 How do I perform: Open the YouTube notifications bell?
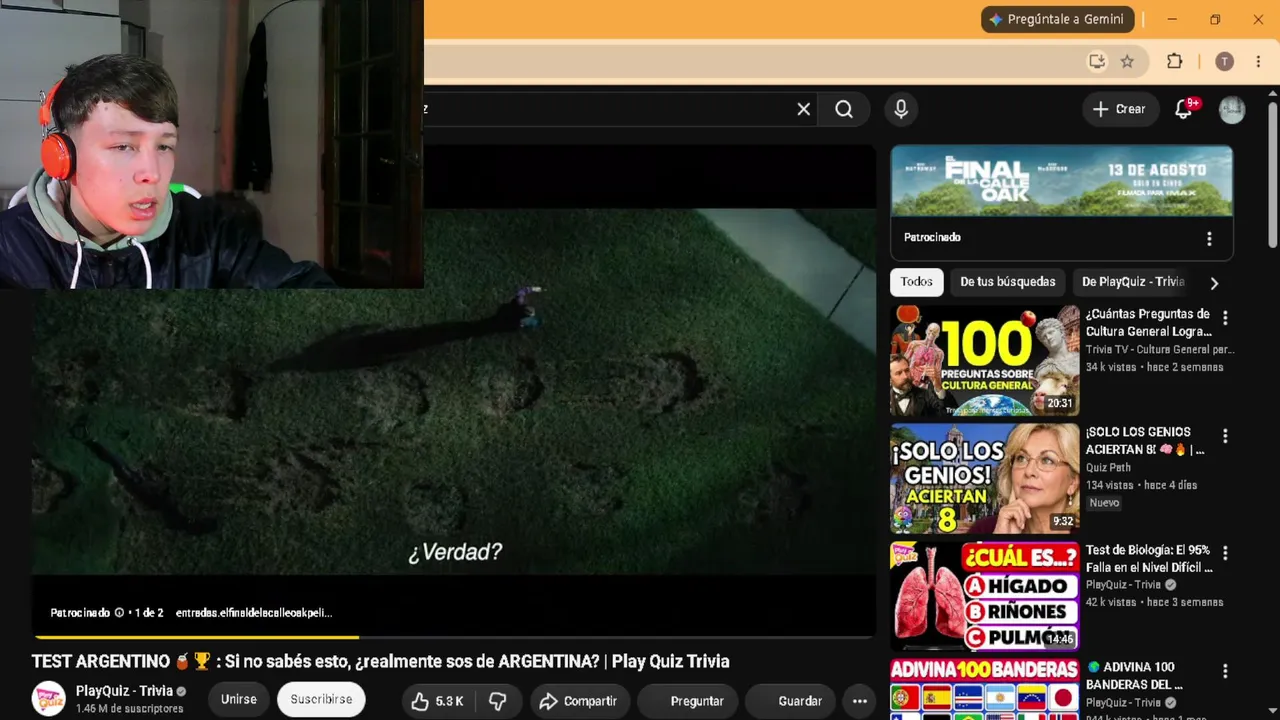tap(1184, 109)
